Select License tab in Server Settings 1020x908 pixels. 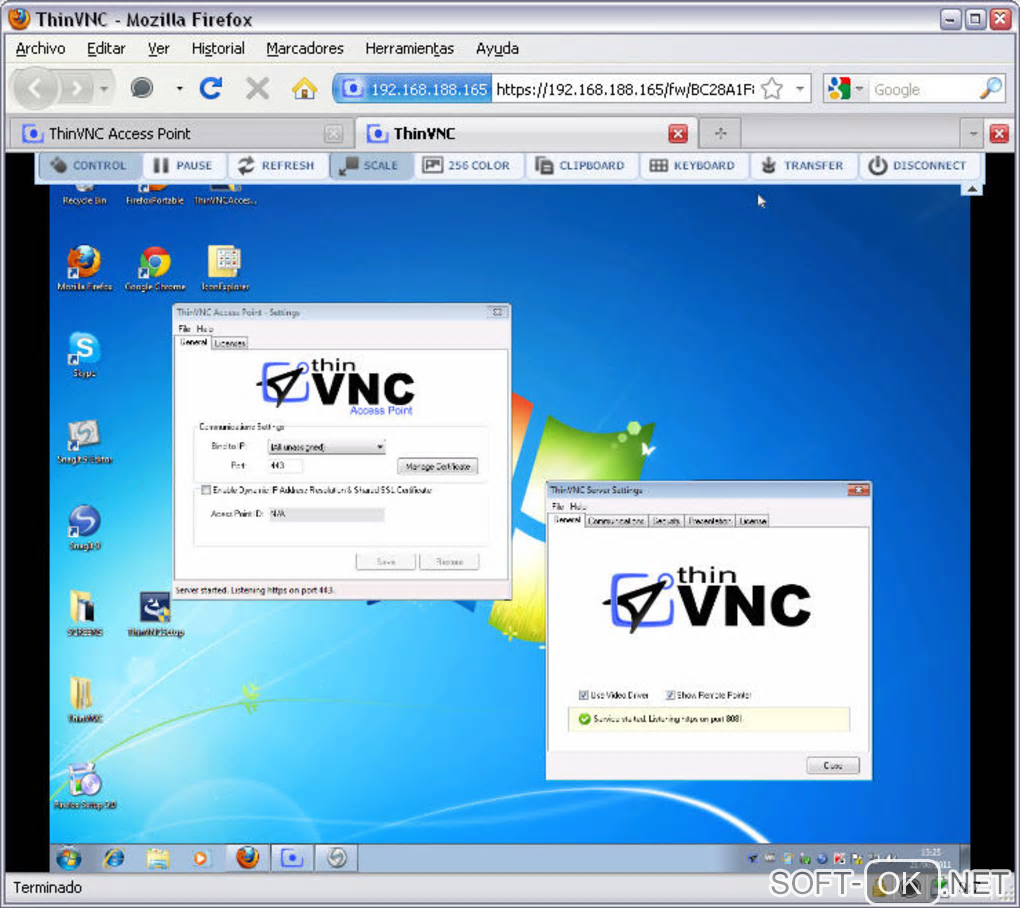coord(753,521)
